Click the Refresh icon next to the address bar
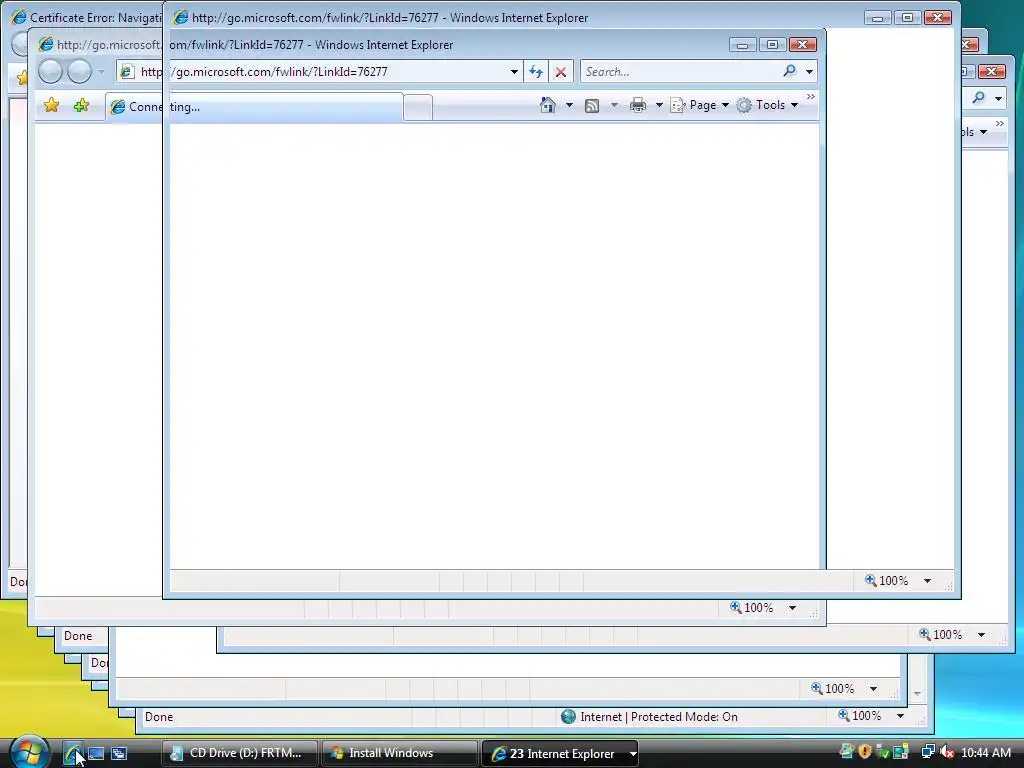This screenshot has height=768, width=1024. 536,72
